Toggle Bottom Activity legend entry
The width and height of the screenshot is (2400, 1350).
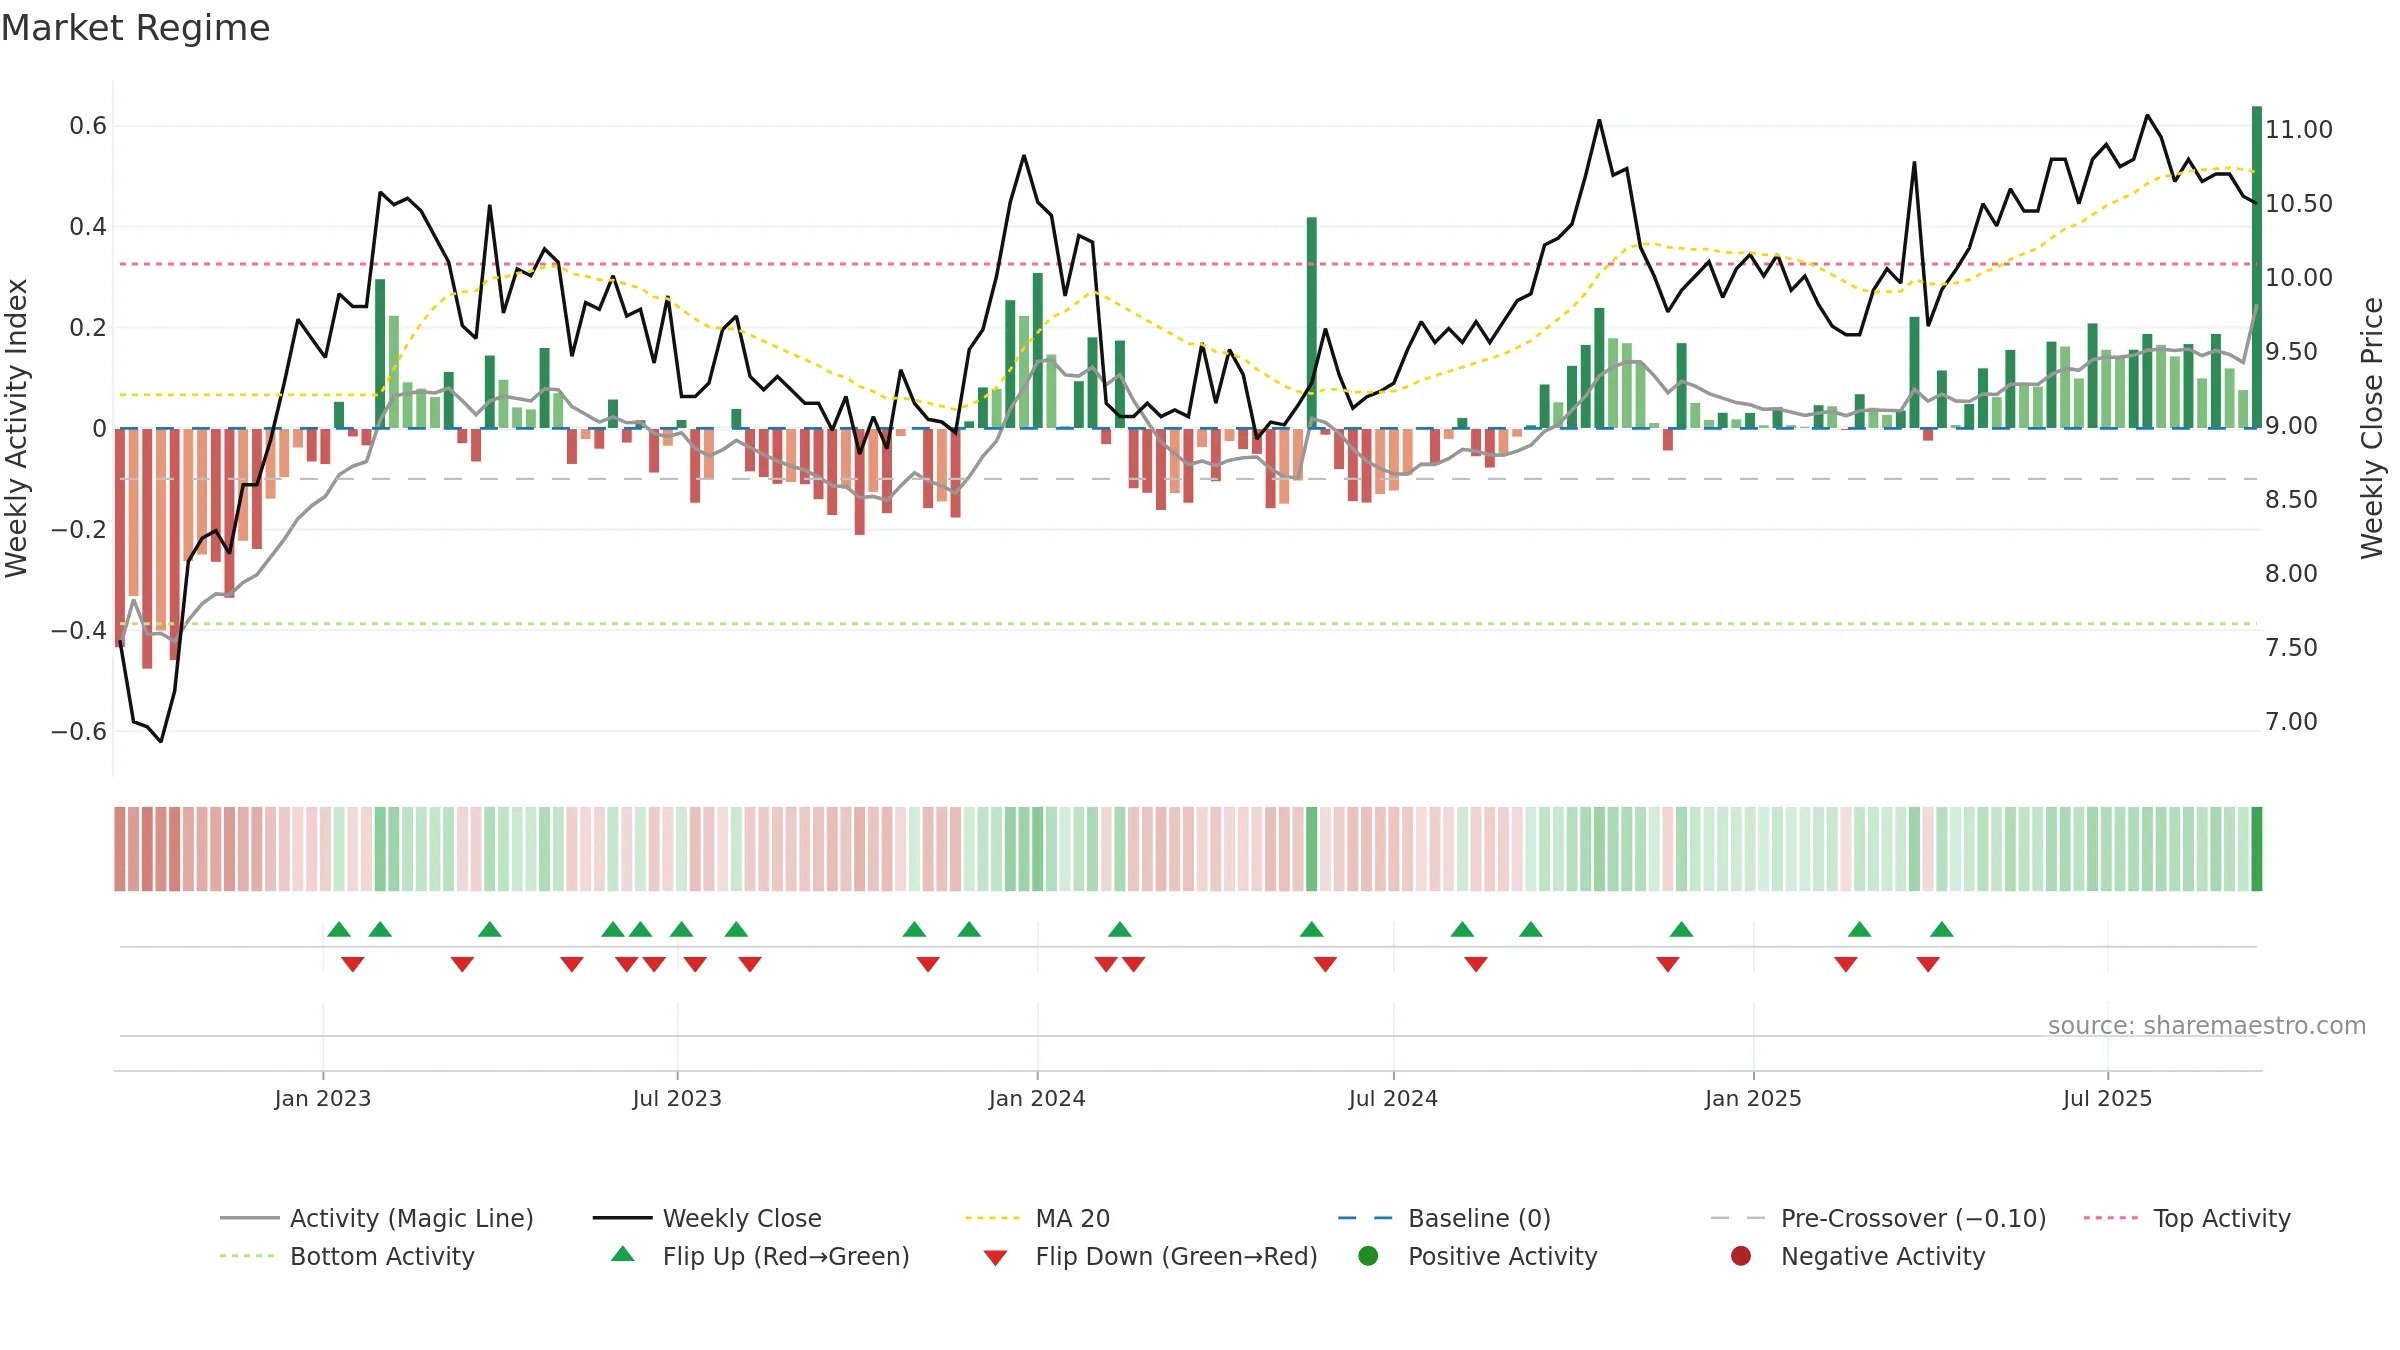click(x=347, y=1256)
